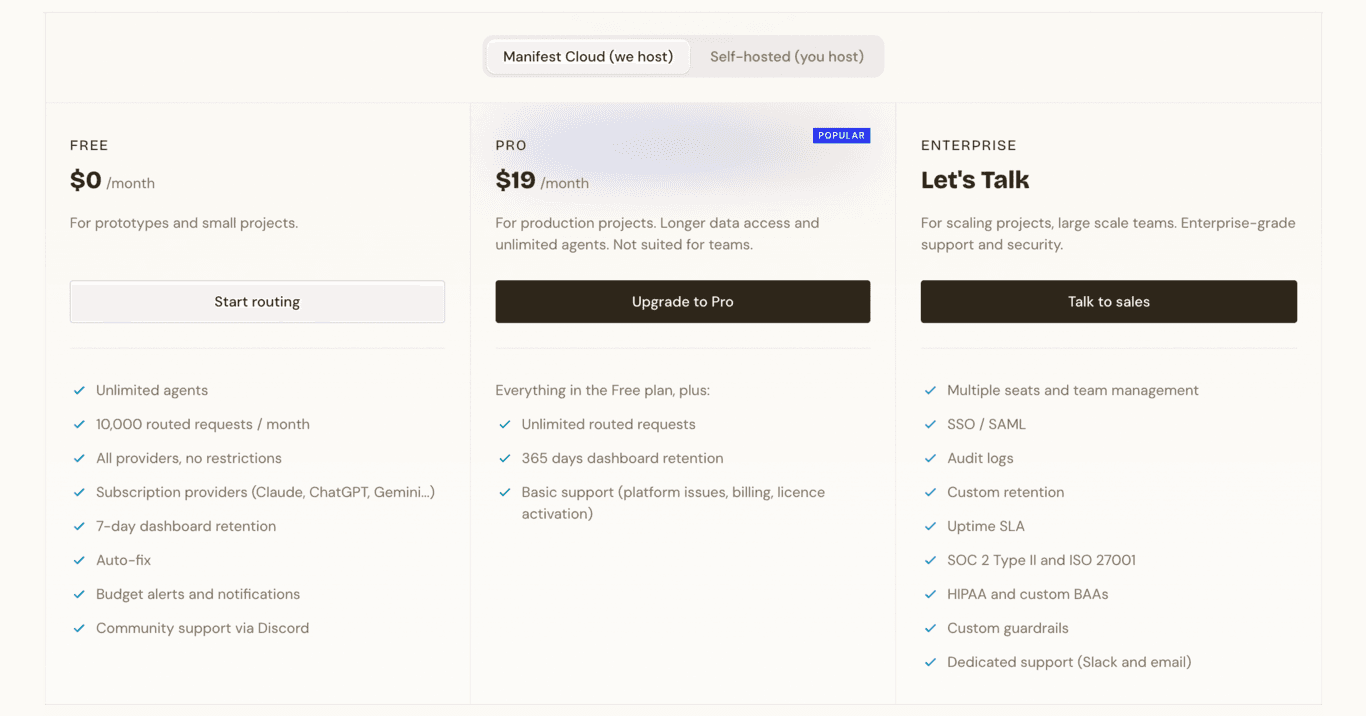Click 'Community support via Discord' text
This screenshot has width=1366, height=716.
(x=202, y=629)
